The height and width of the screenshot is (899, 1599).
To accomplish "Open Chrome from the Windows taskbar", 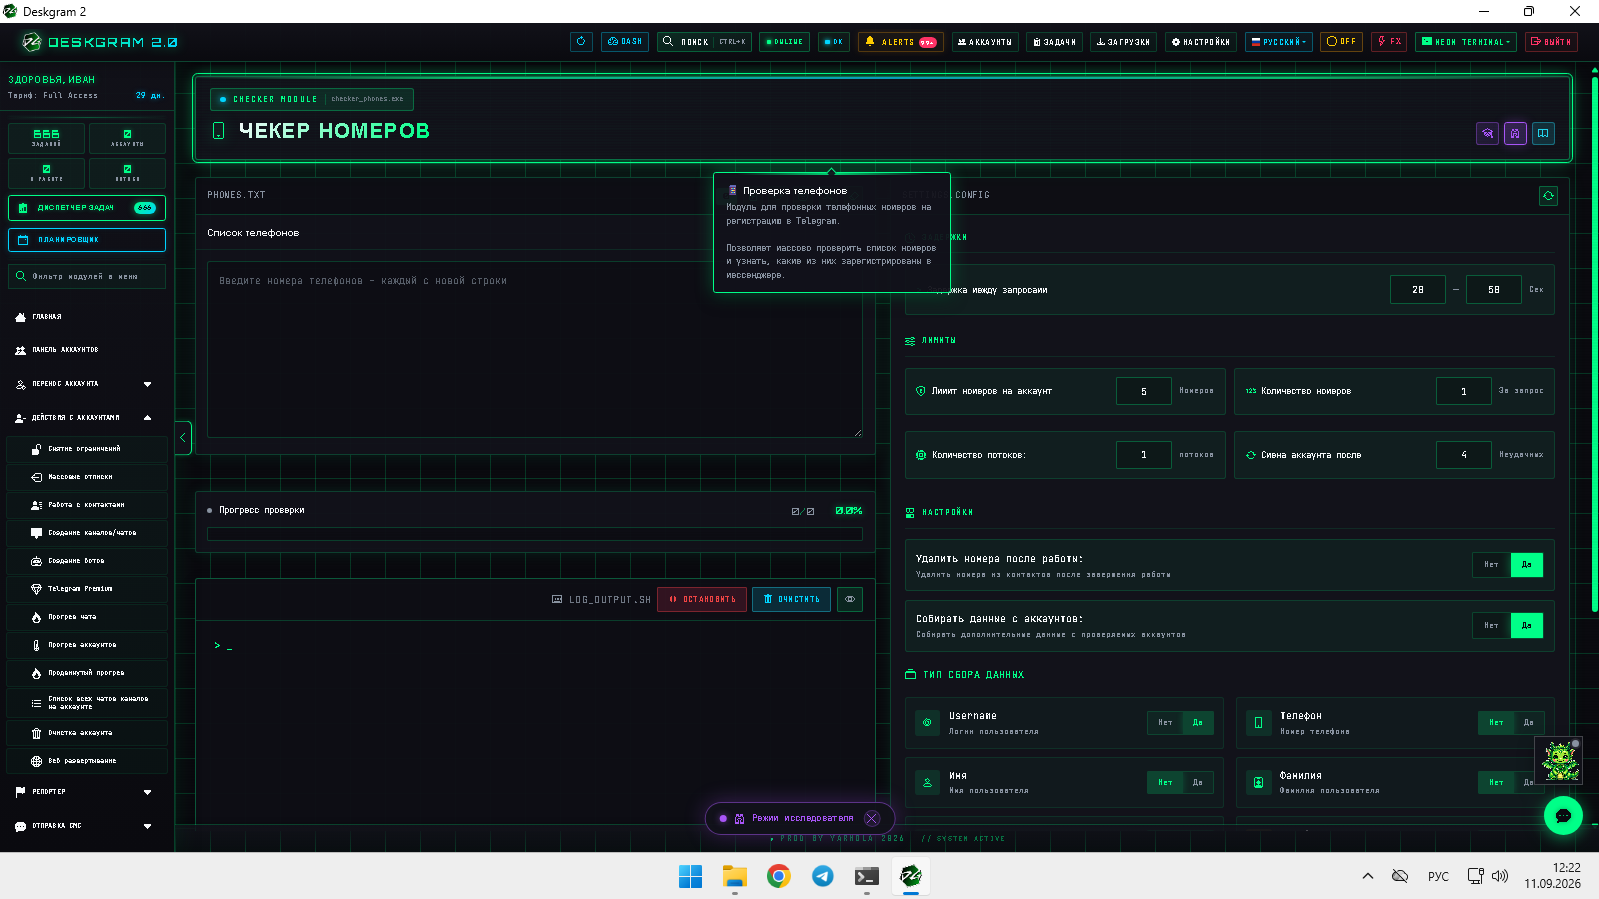I will pyautogui.click(x=779, y=876).
